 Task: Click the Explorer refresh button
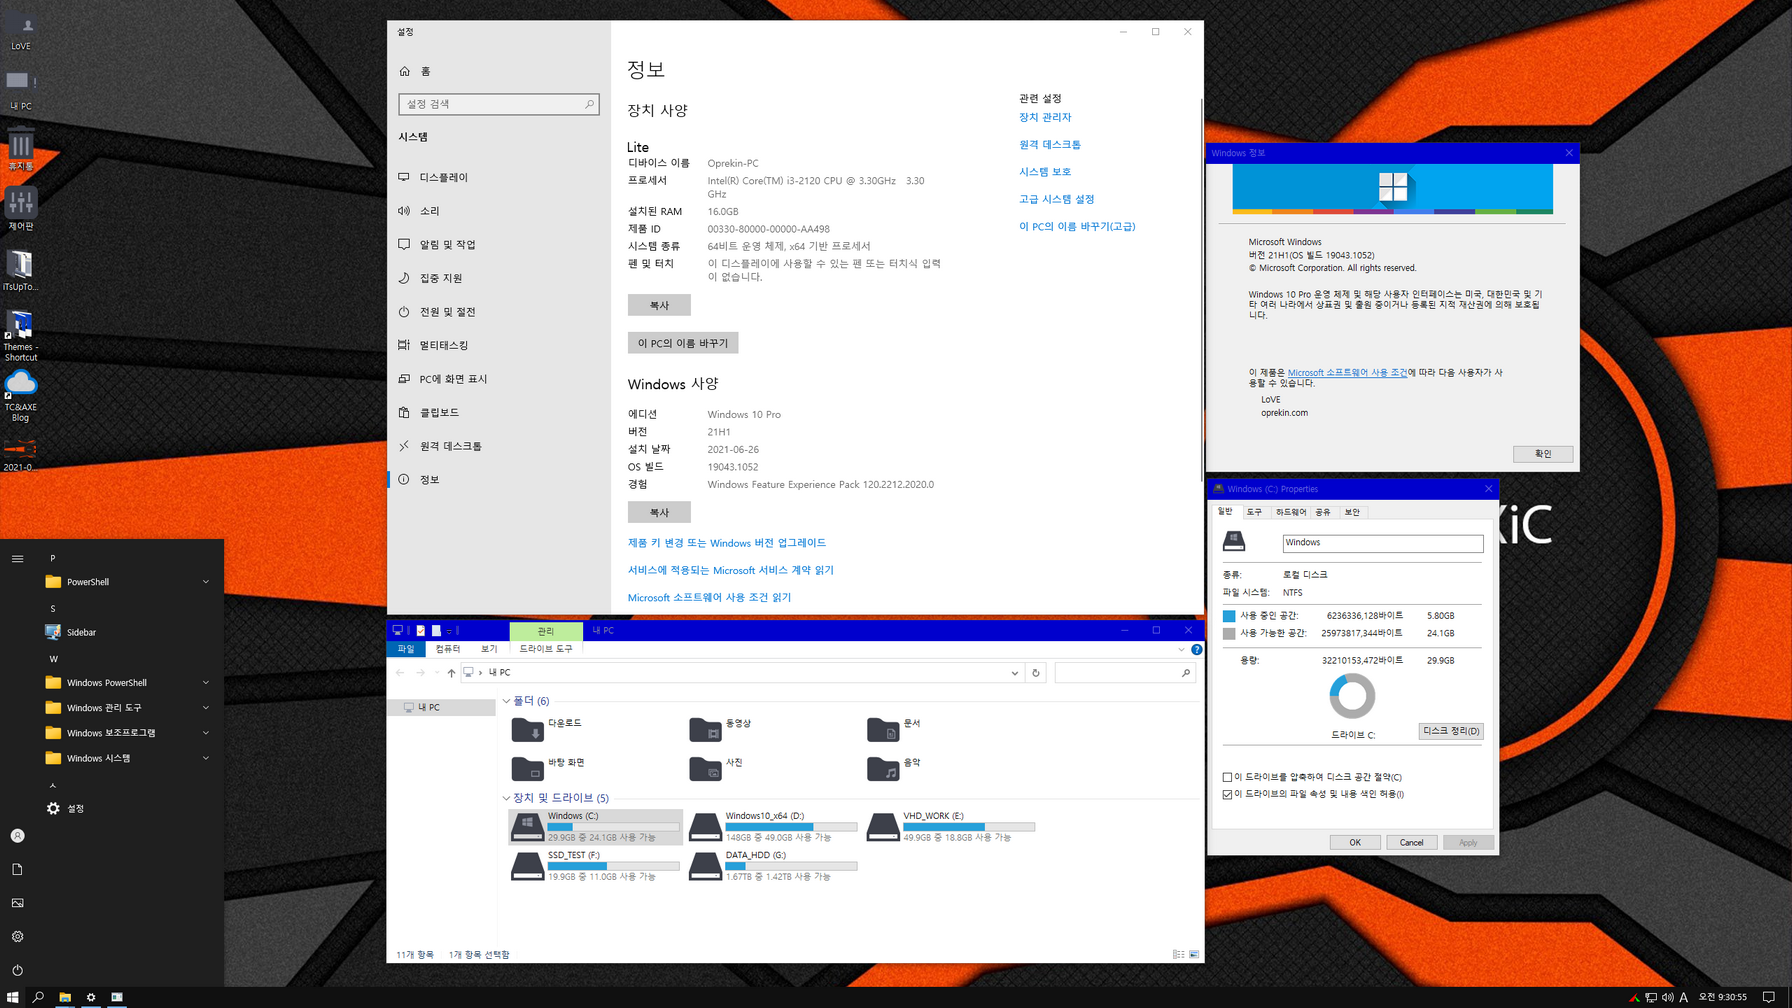tap(1036, 673)
